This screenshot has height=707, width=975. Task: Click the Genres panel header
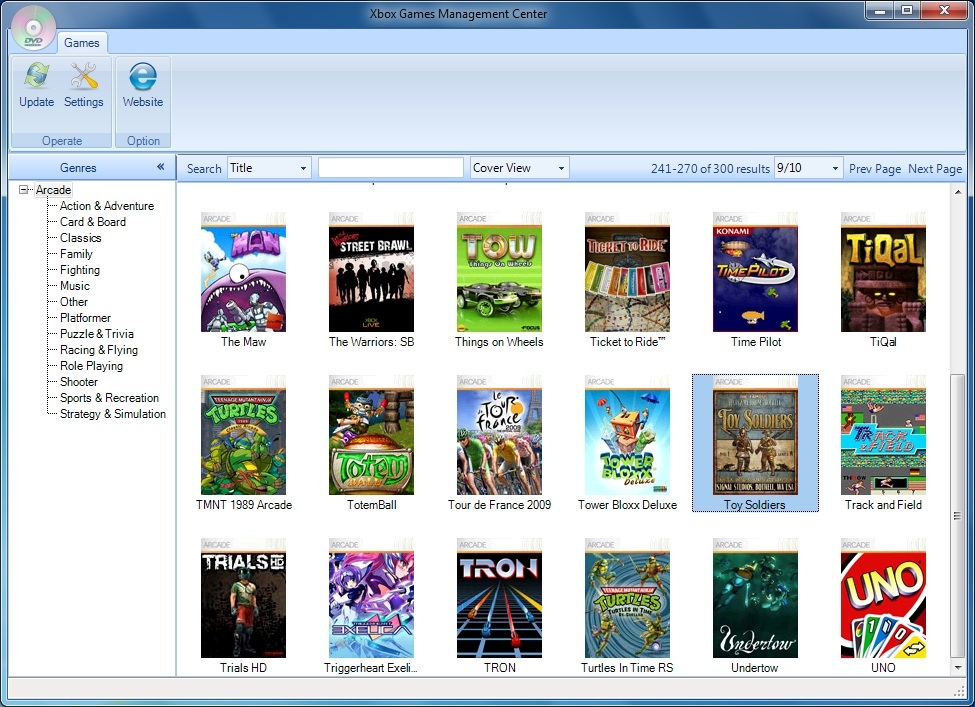coord(92,167)
